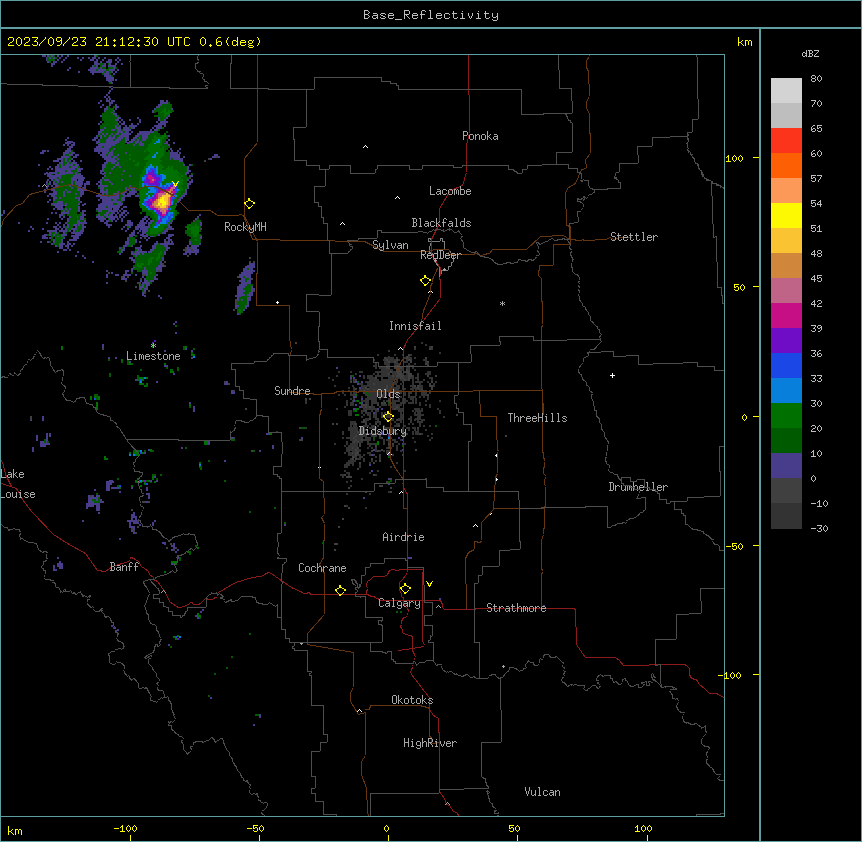Click the 100 tick label on right axis
The image size is (862, 842).
pos(734,158)
